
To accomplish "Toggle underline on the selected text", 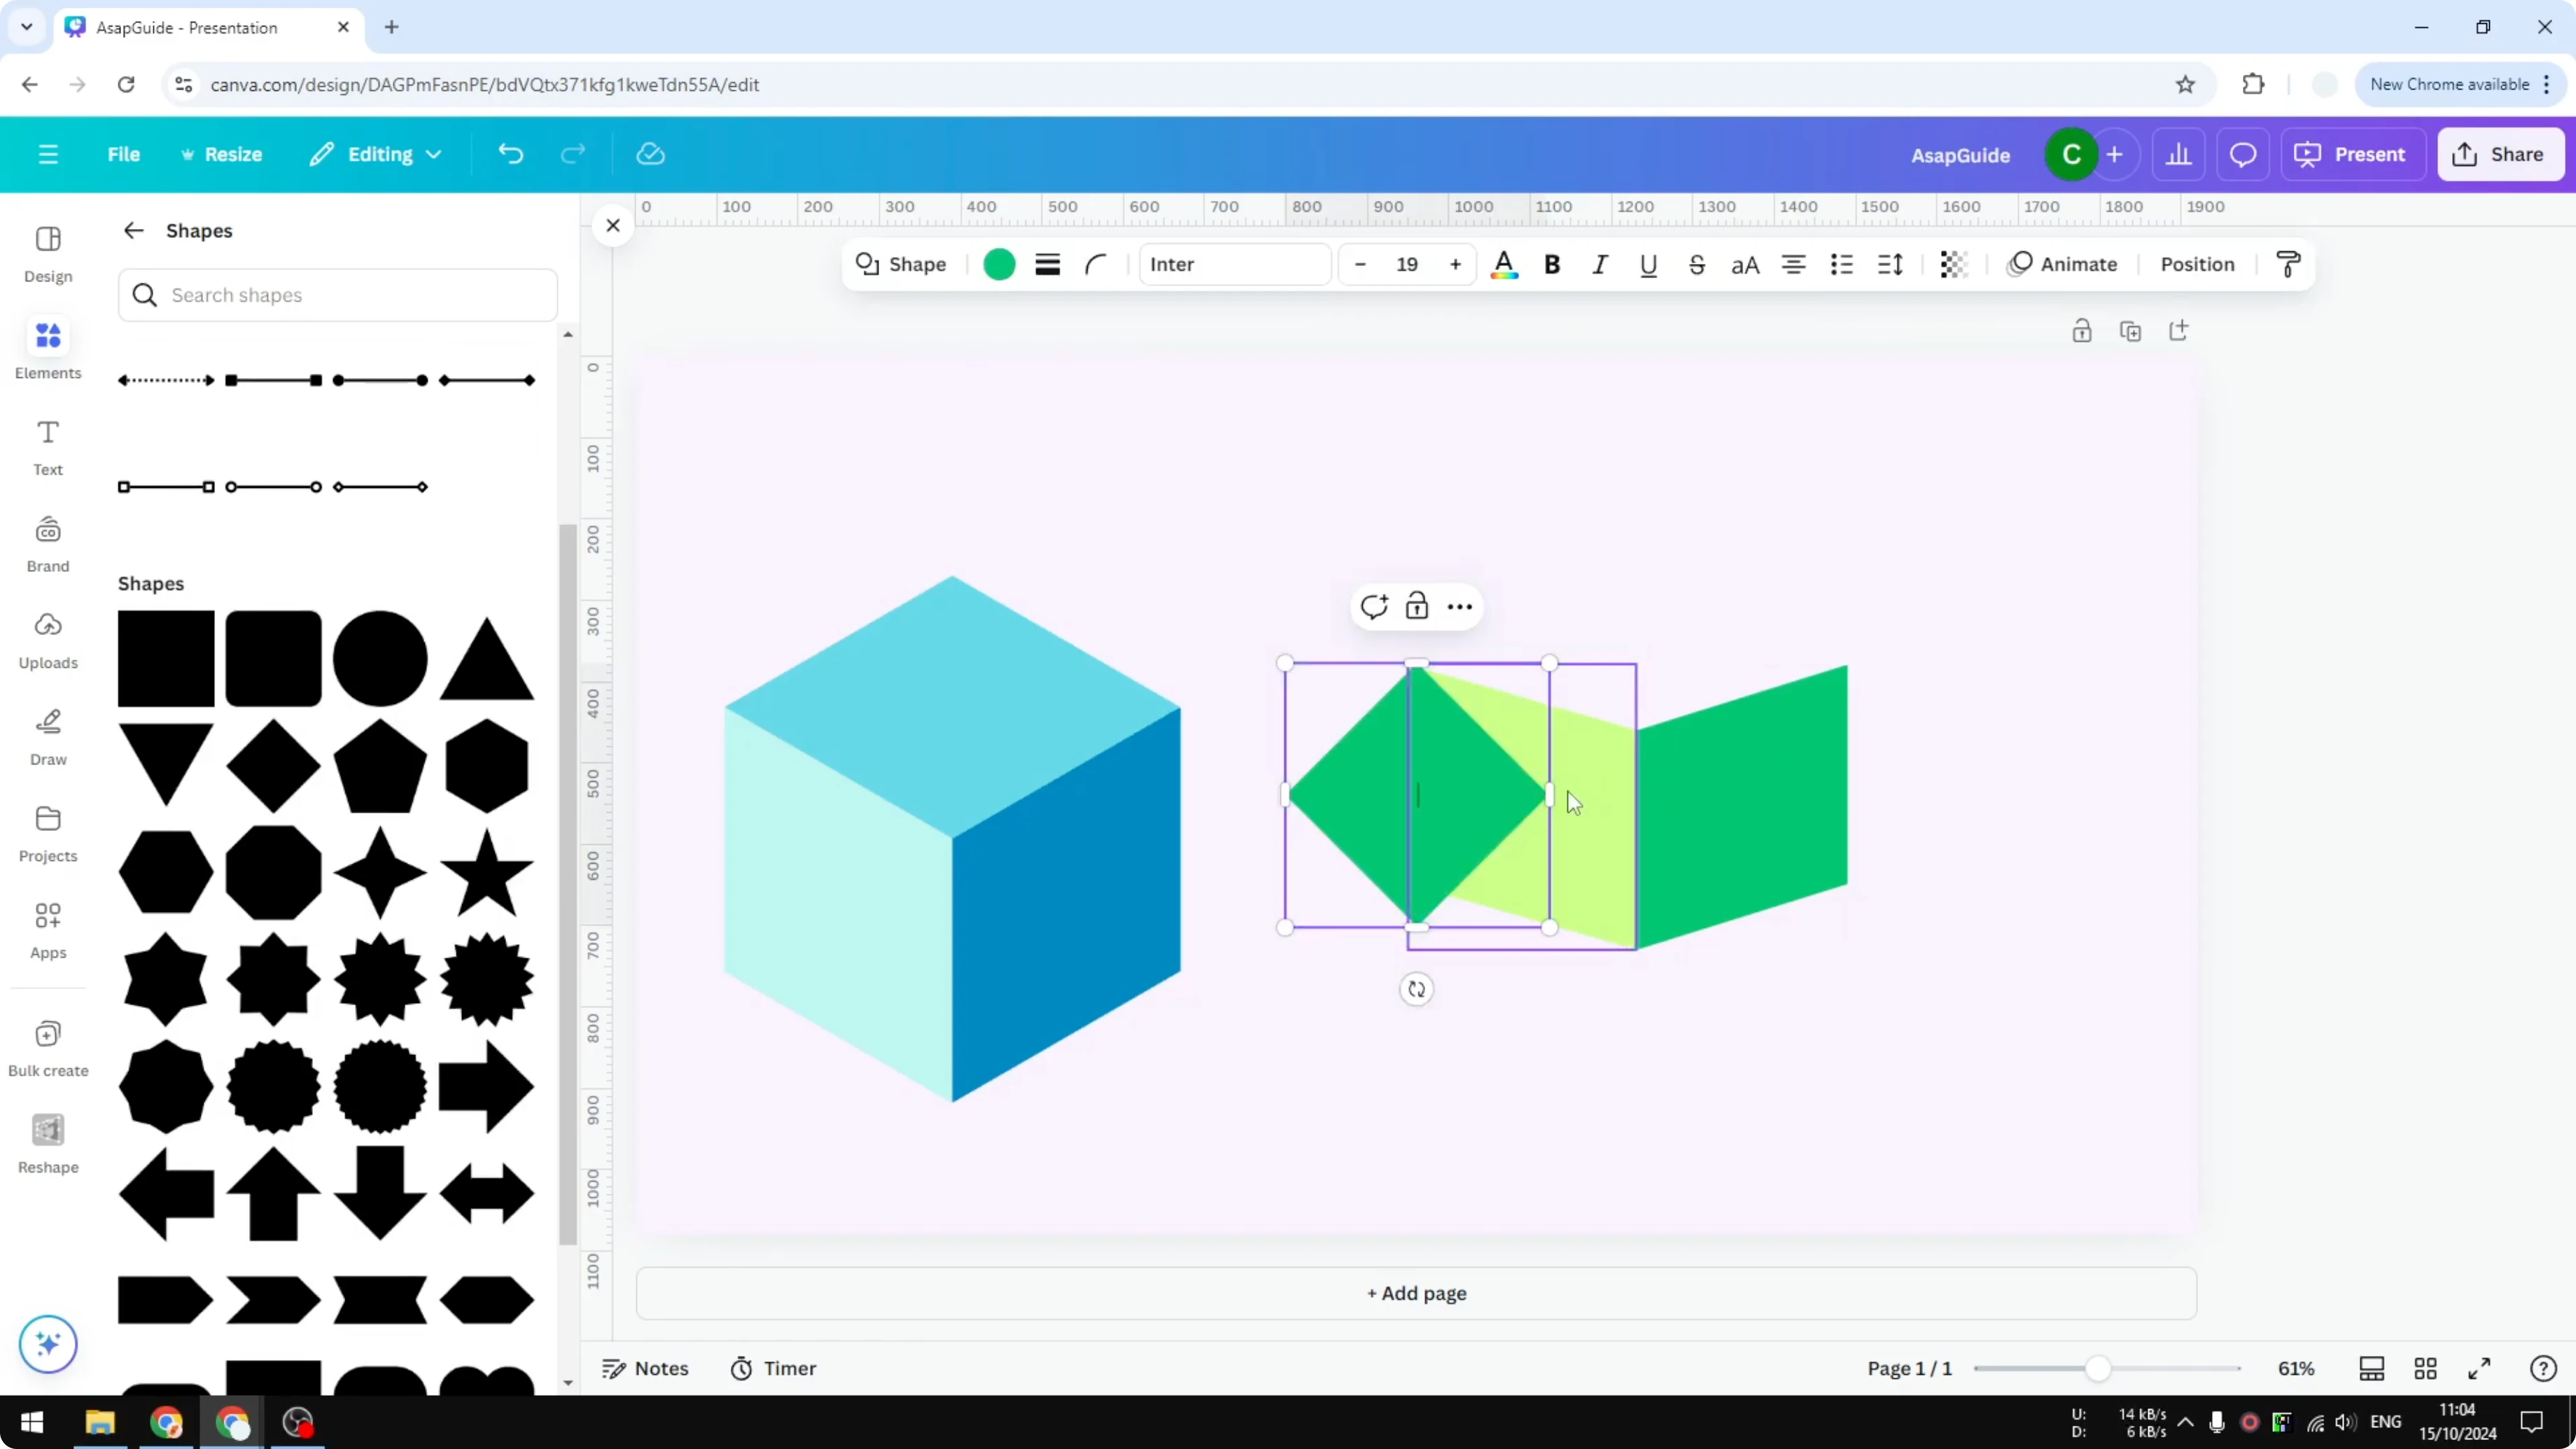I will coord(1648,264).
